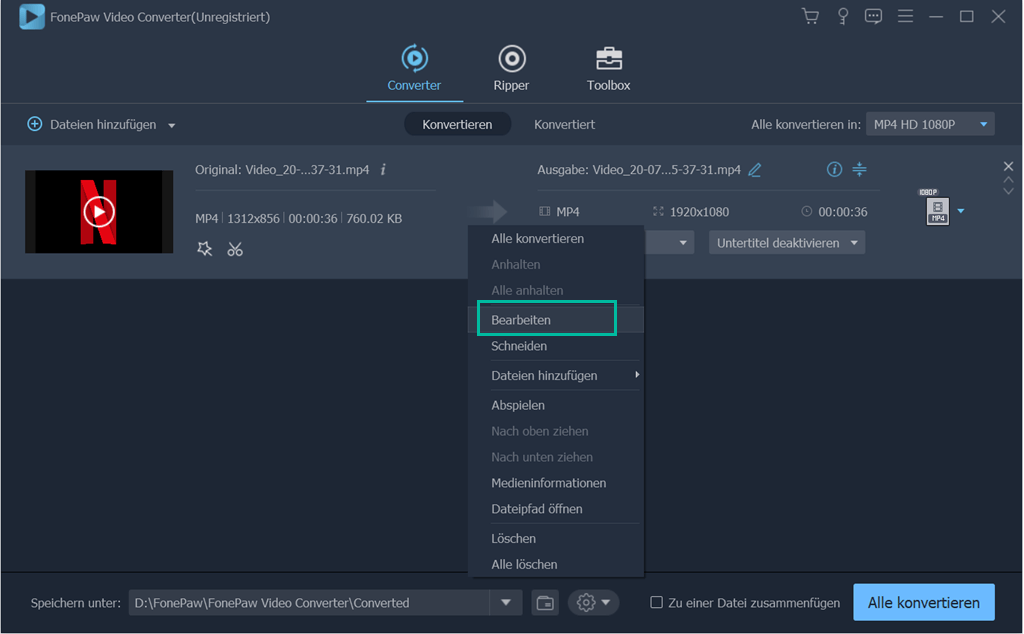Image resolution: width=1024 pixels, height=634 pixels.
Task: Open the feedback chat icon
Action: (x=873, y=16)
